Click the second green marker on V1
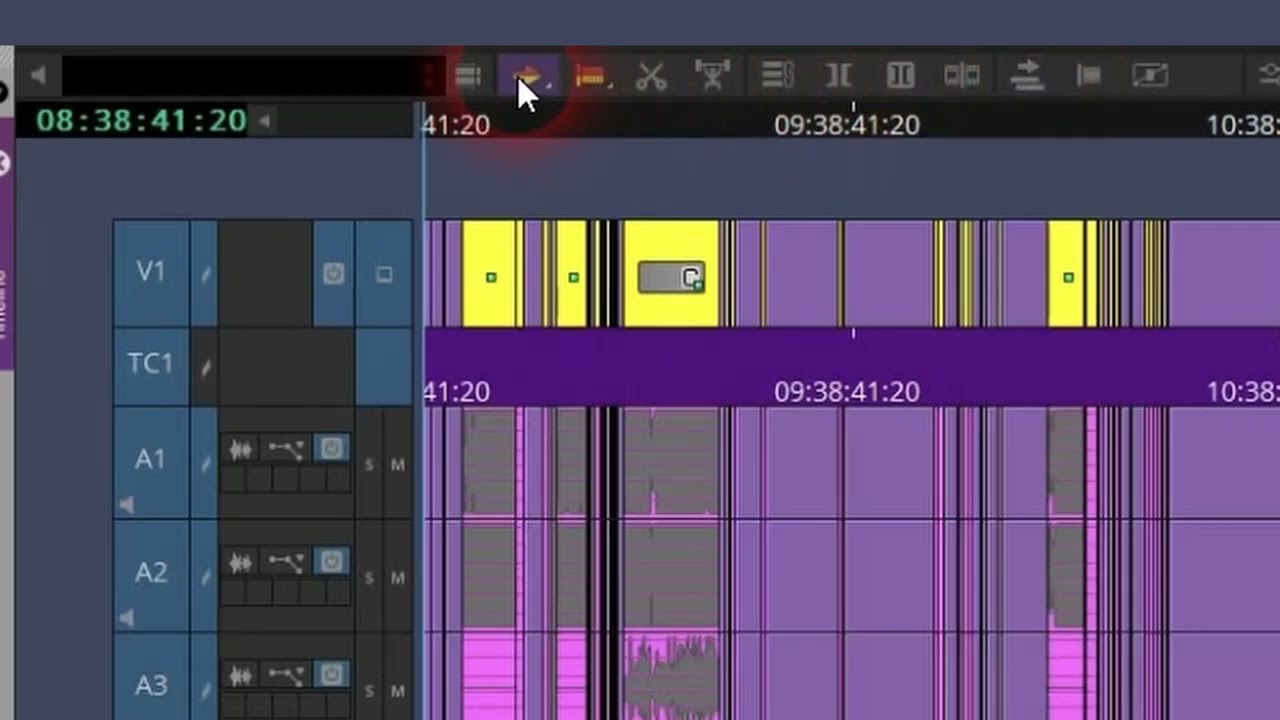The image size is (1280, 720). tap(573, 277)
